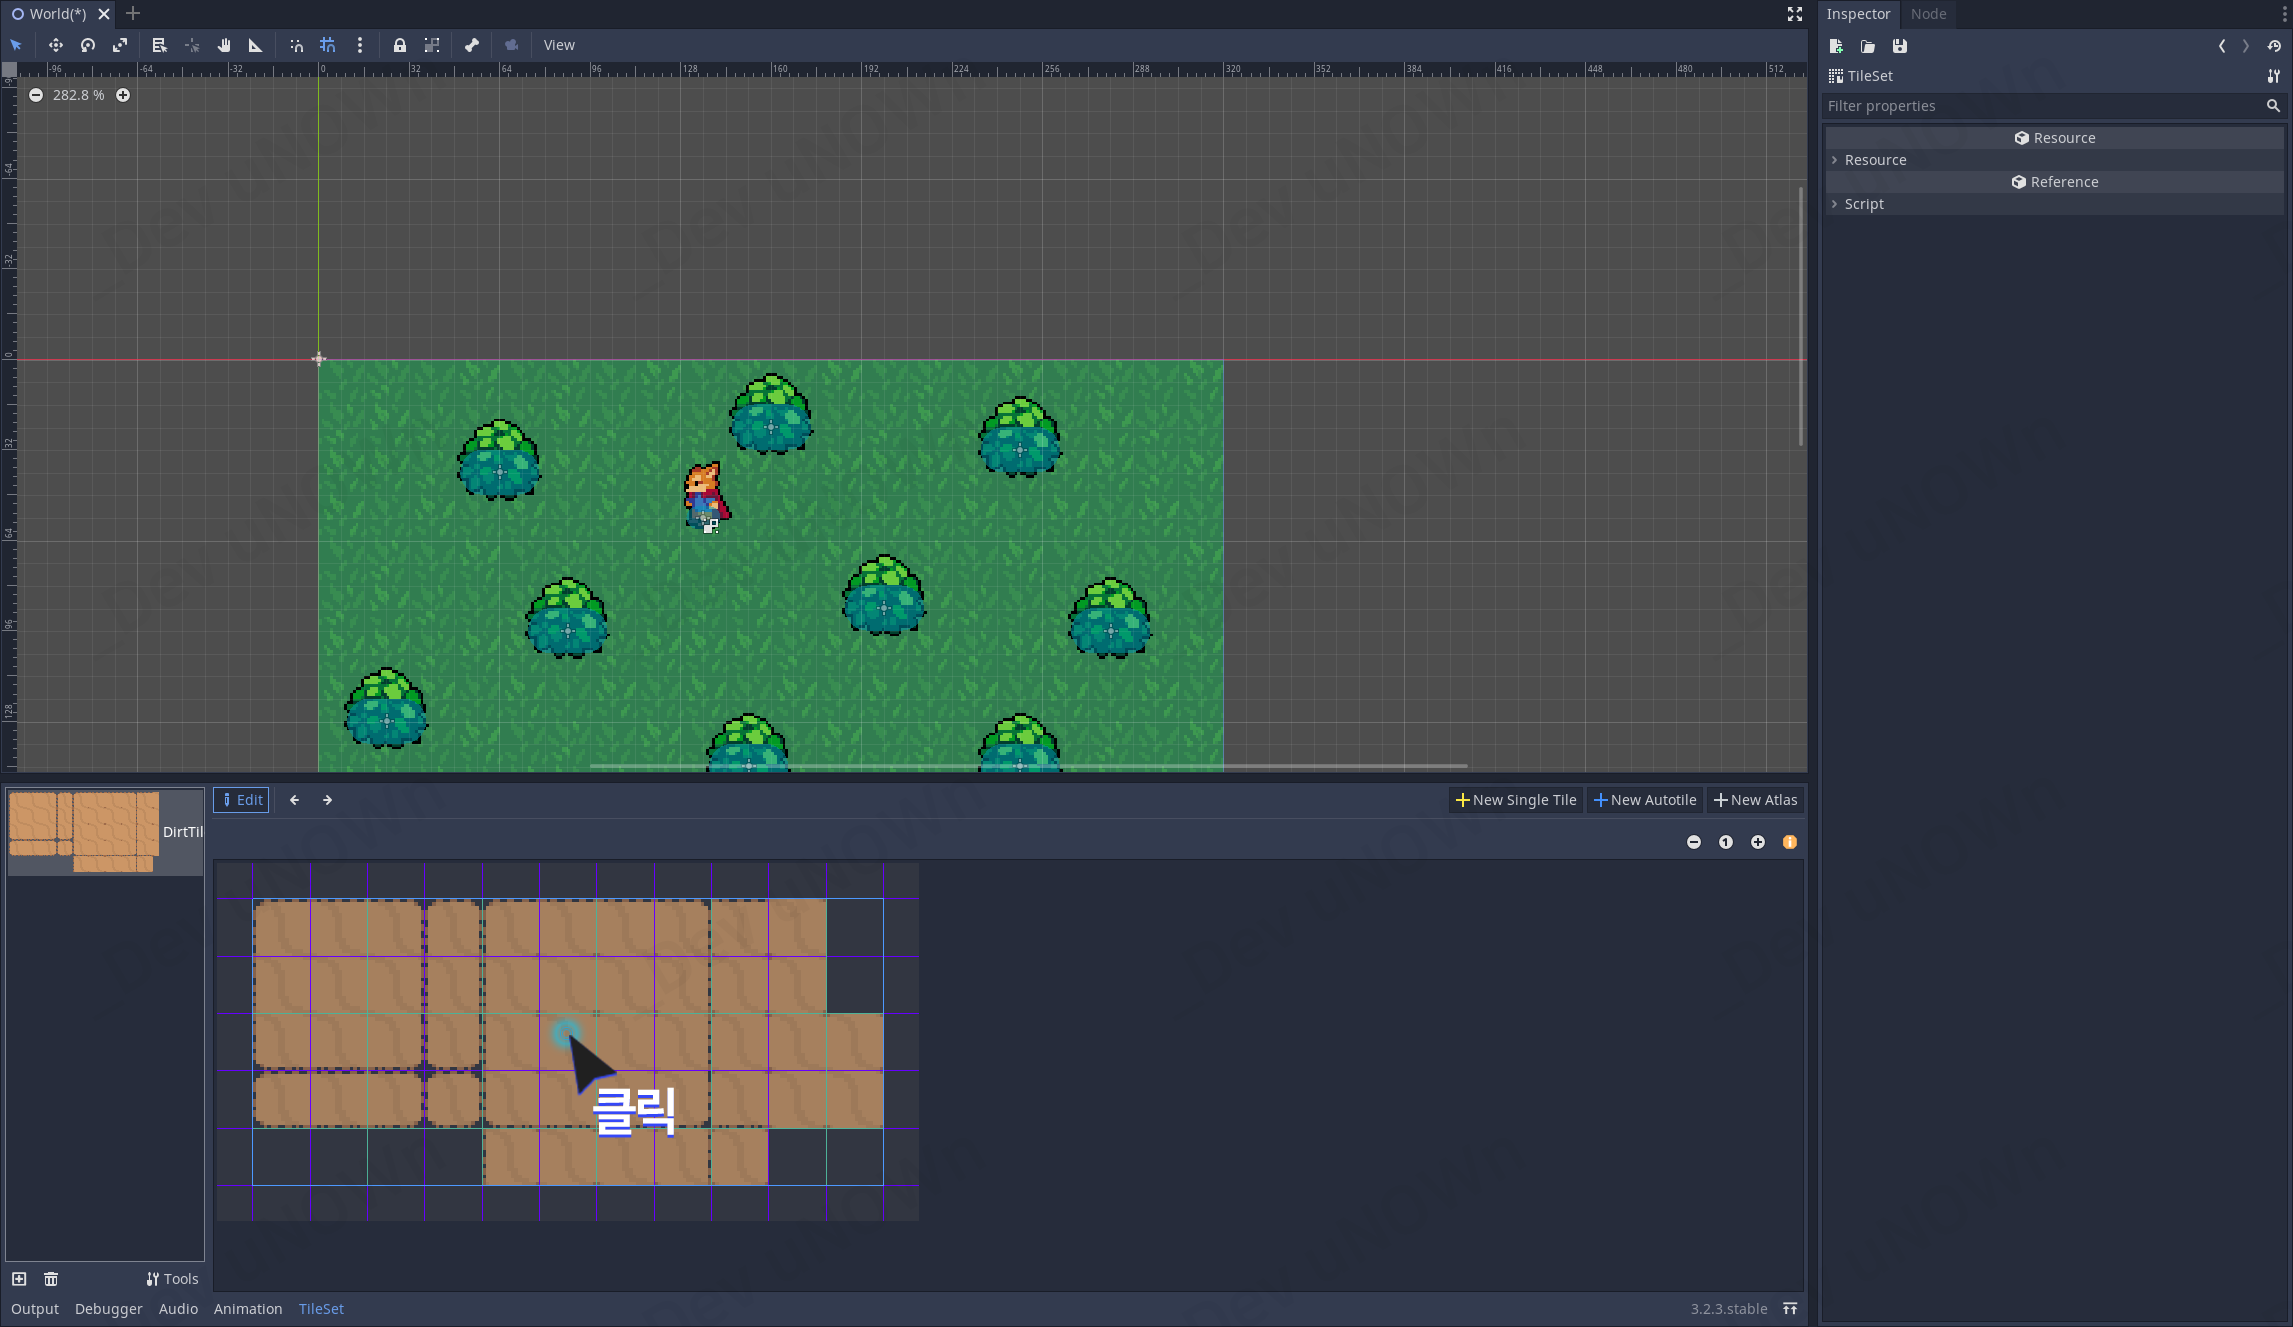Open the View menu

click(x=559, y=45)
